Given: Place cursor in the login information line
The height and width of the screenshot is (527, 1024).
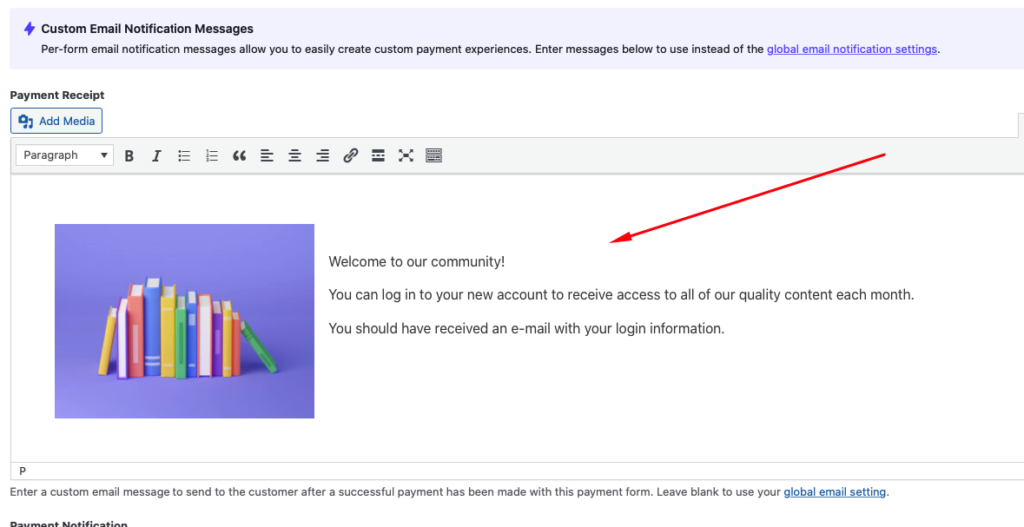Looking at the screenshot, I should pyautogui.click(x=526, y=328).
